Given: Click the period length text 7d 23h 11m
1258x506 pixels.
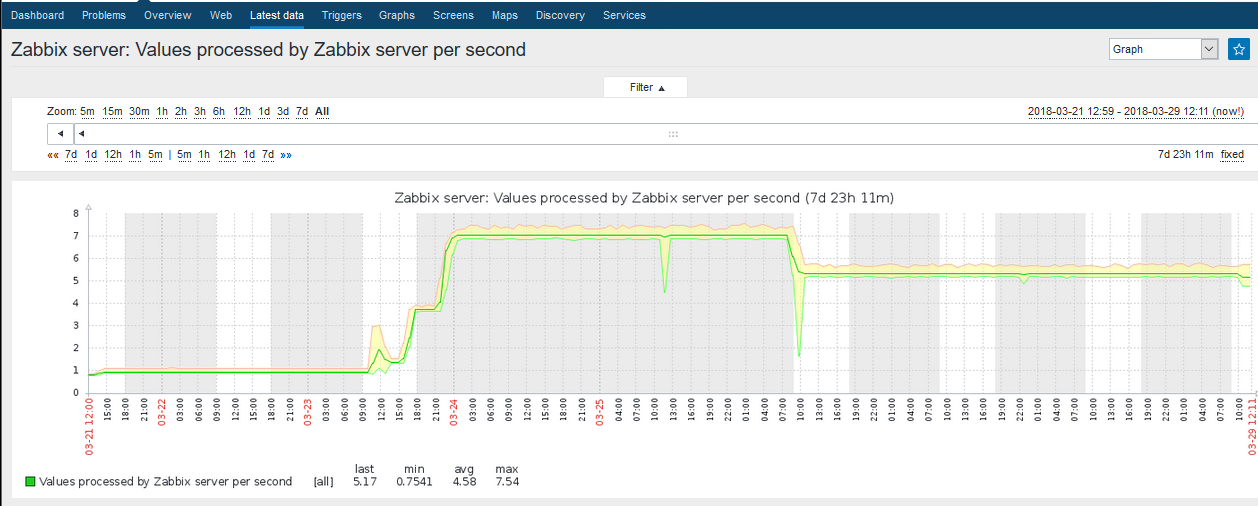Looking at the screenshot, I should [x=1185, y=155].
